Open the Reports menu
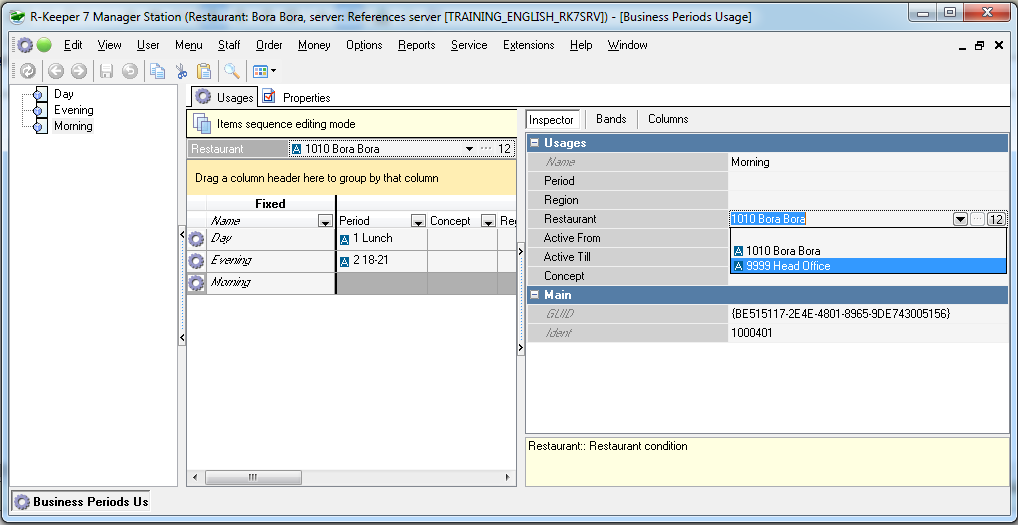 416,45
